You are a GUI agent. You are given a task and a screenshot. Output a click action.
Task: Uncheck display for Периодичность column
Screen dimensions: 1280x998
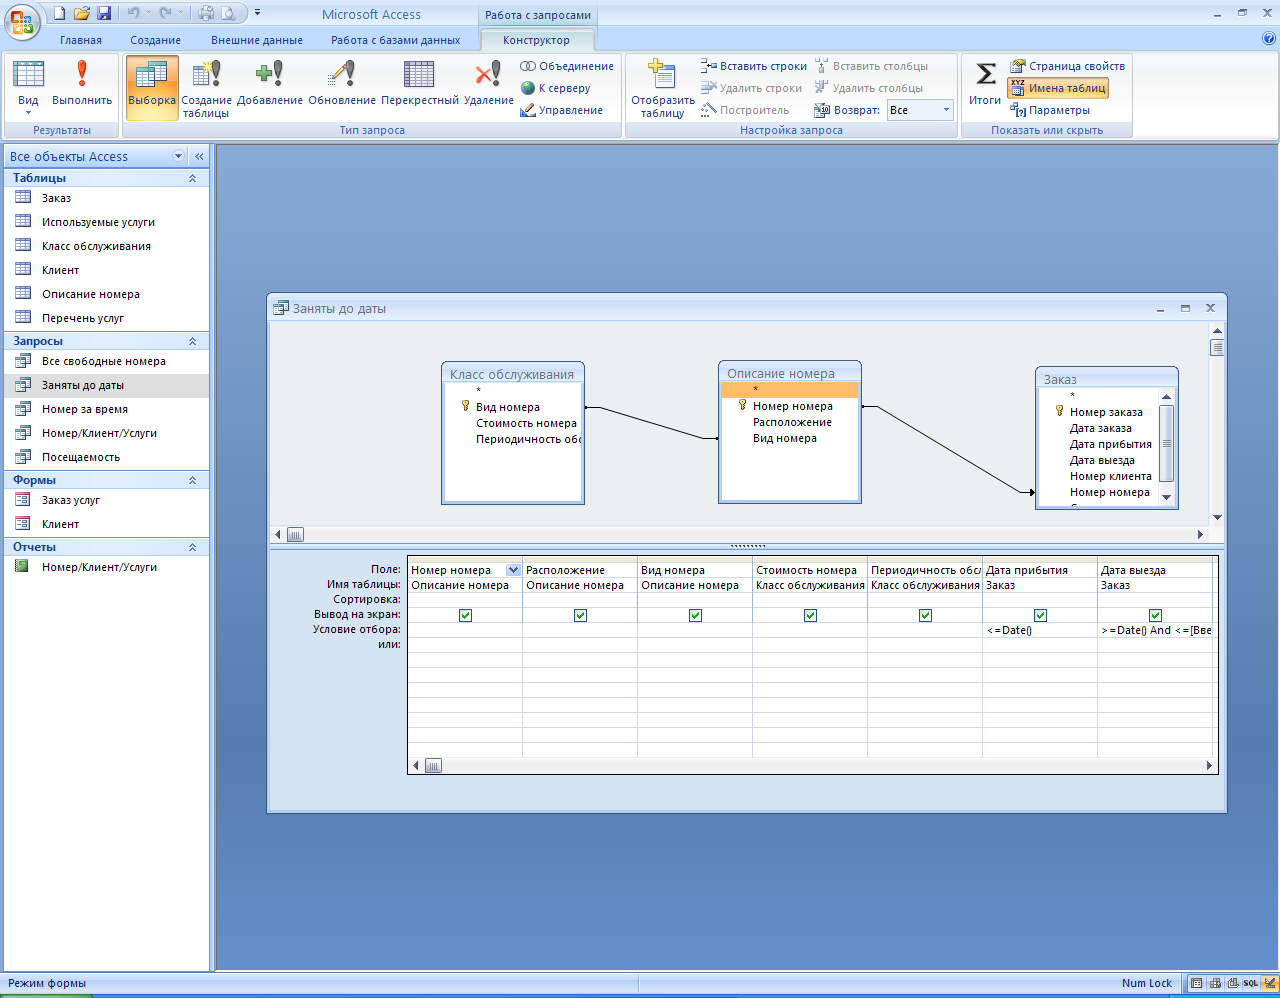[x=925, y=615]
